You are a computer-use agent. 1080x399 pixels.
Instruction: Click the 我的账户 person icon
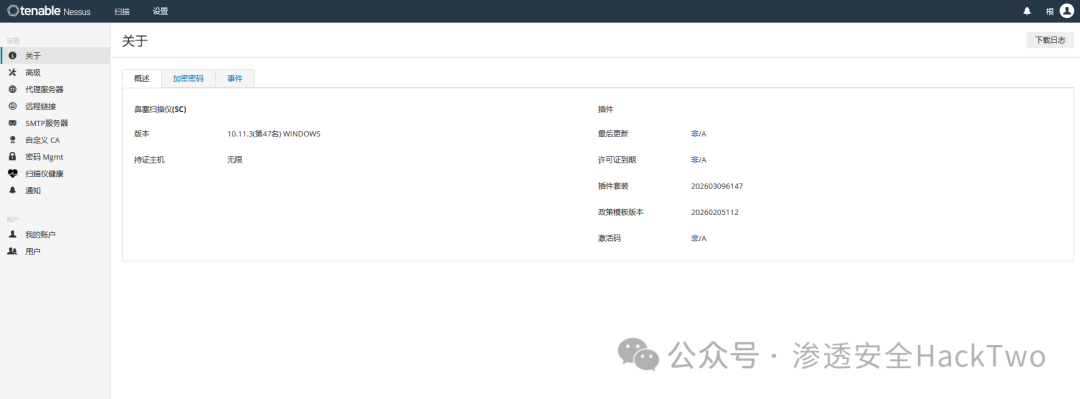(12, 234)
